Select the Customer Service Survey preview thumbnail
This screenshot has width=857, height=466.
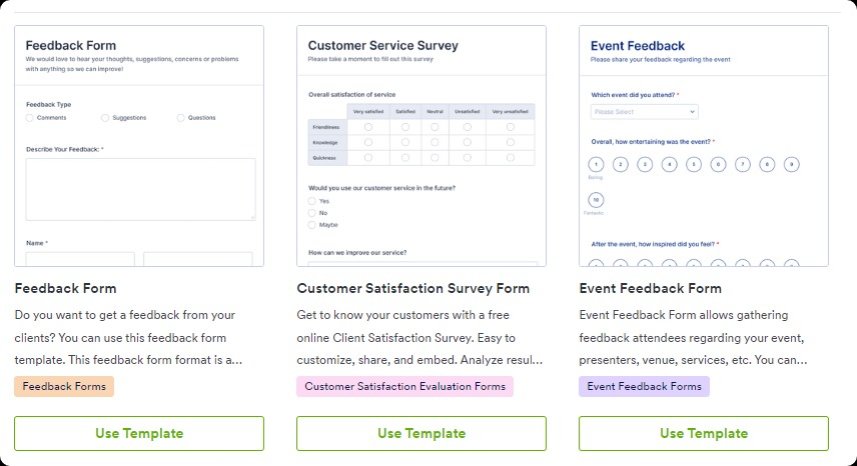point(421,146)
